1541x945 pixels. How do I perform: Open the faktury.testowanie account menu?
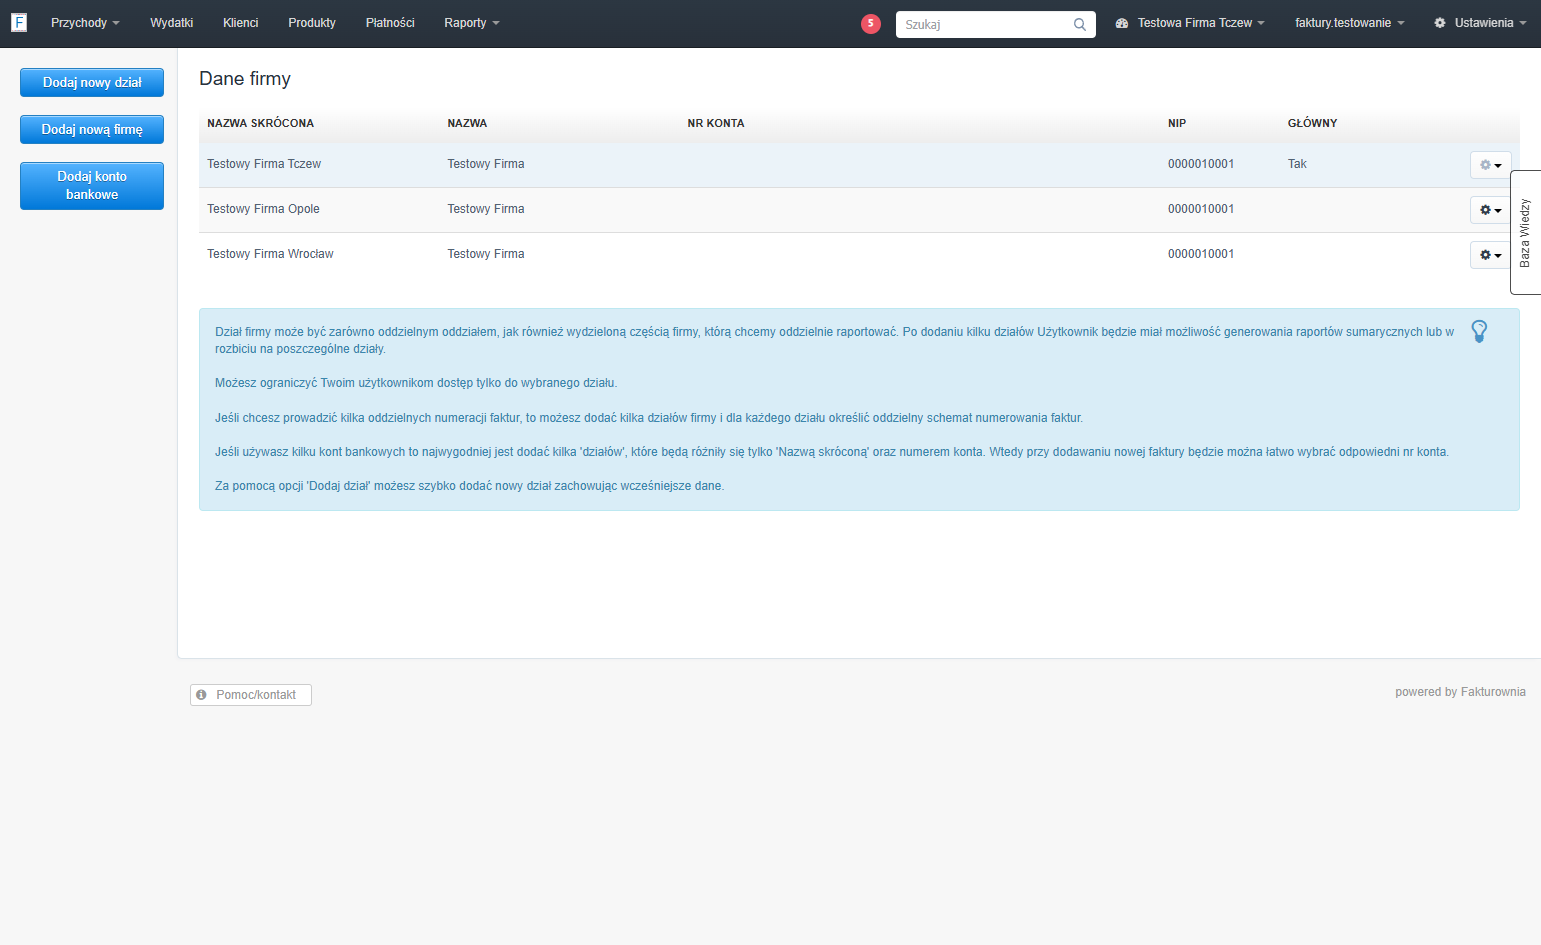point(1349,23)
